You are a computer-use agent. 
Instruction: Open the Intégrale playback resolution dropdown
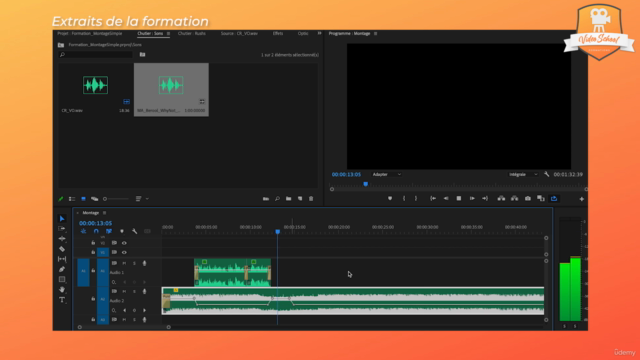tap(523, 174)
